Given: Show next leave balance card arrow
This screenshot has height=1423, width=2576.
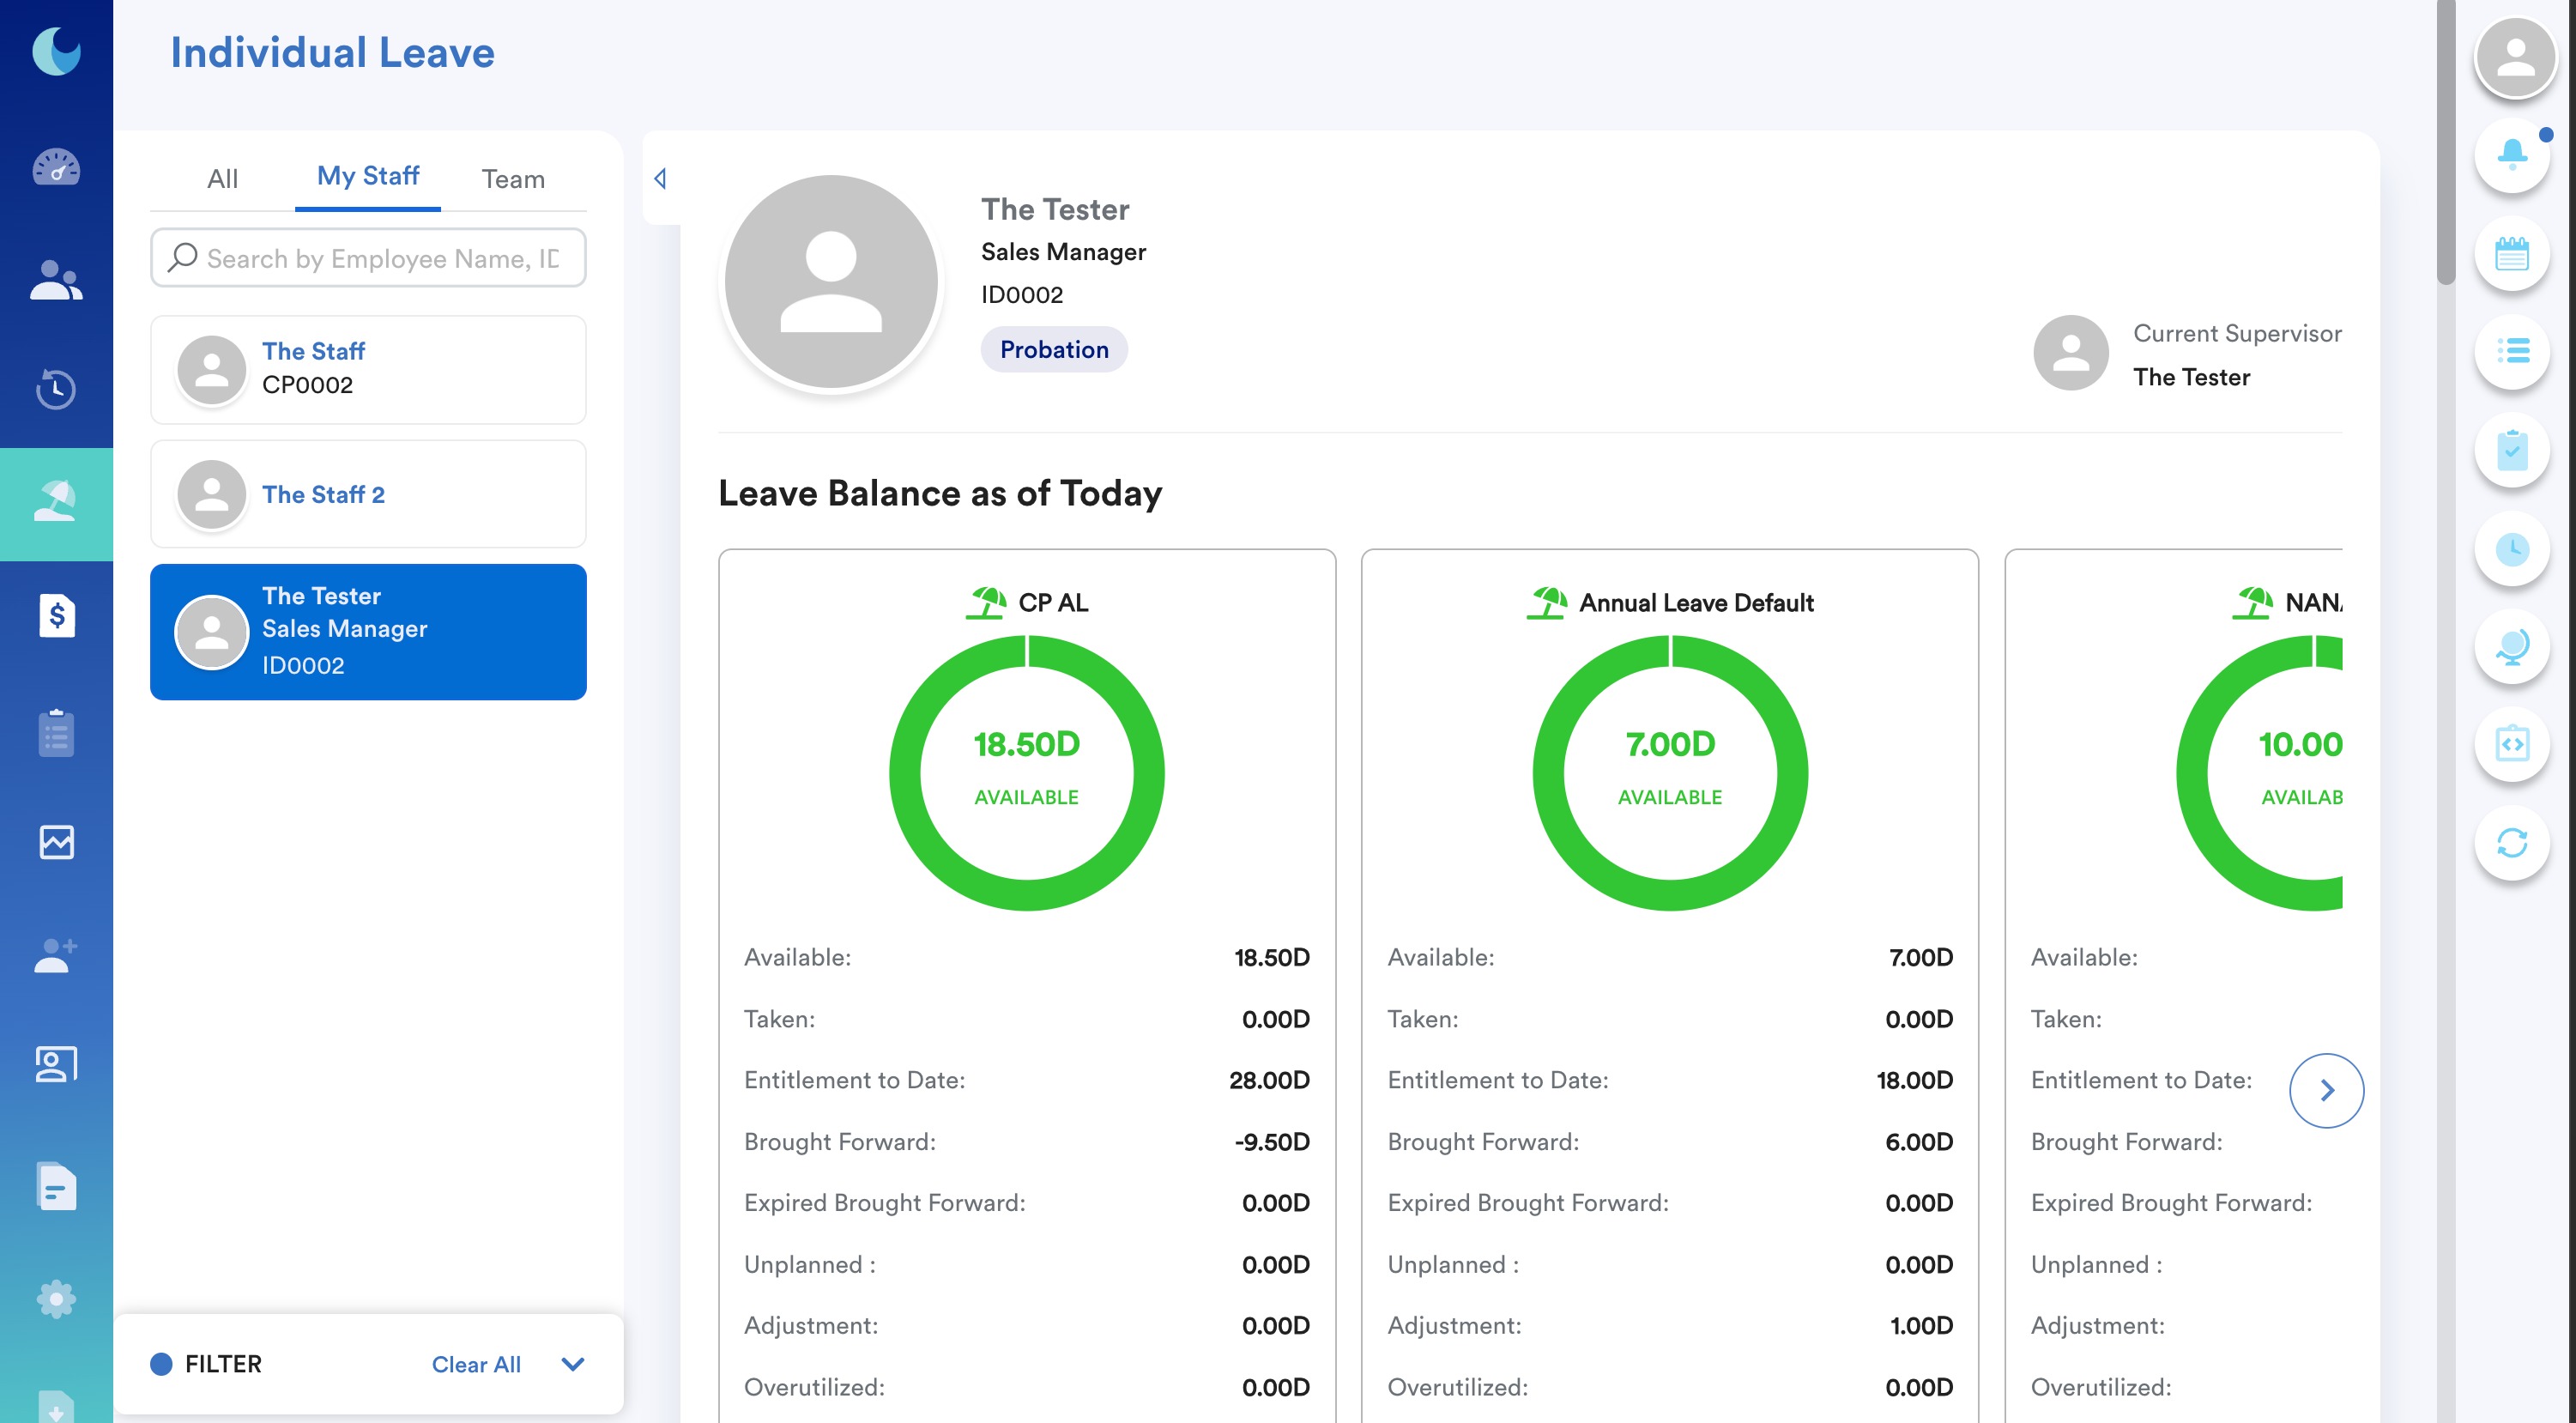Looking at the screenshot, I should tap(2326, 1090).
